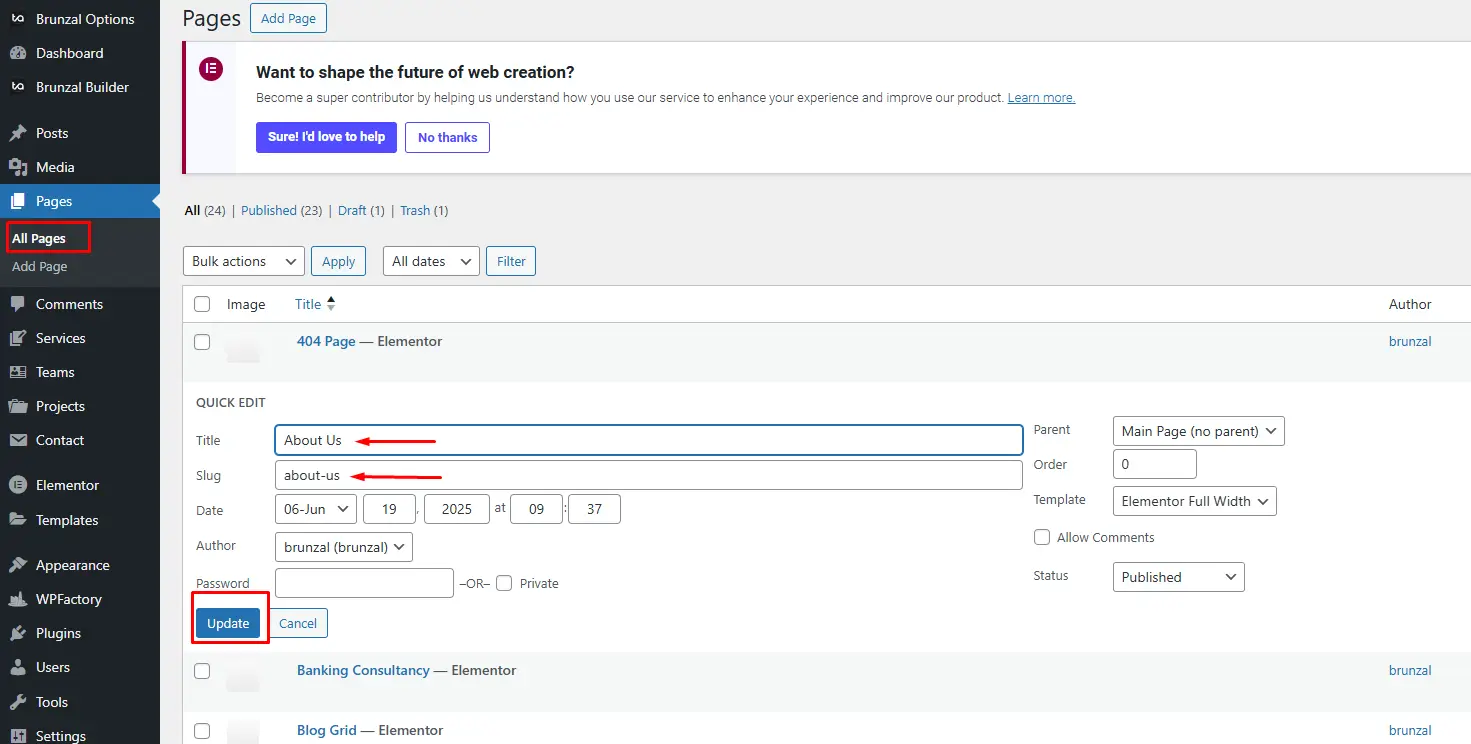Enable the Allow Comments checkbox
This screenshot has width=1471, height=744.
point(1042,537)
